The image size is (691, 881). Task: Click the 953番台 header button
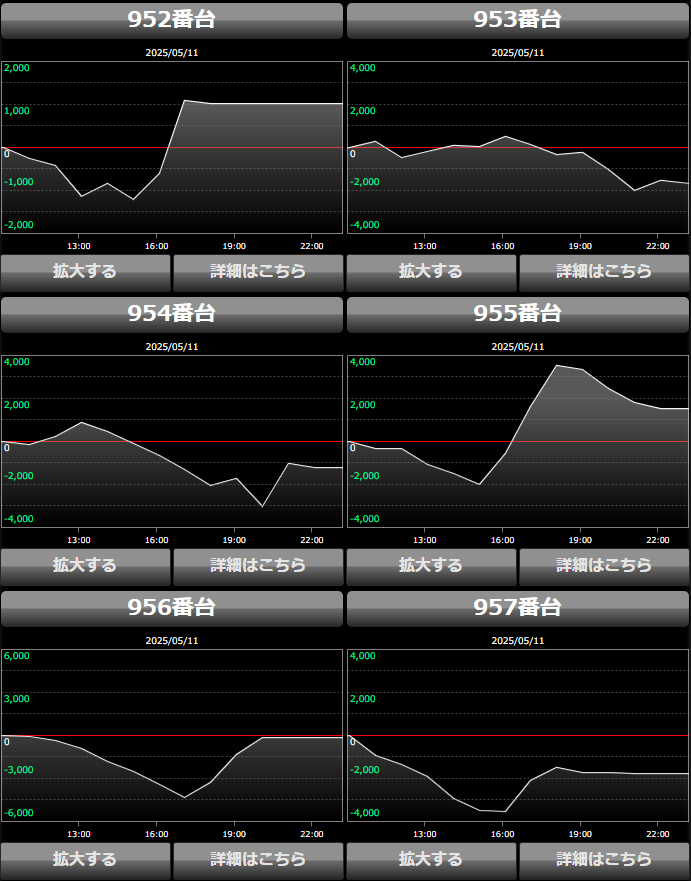[518, 21]
